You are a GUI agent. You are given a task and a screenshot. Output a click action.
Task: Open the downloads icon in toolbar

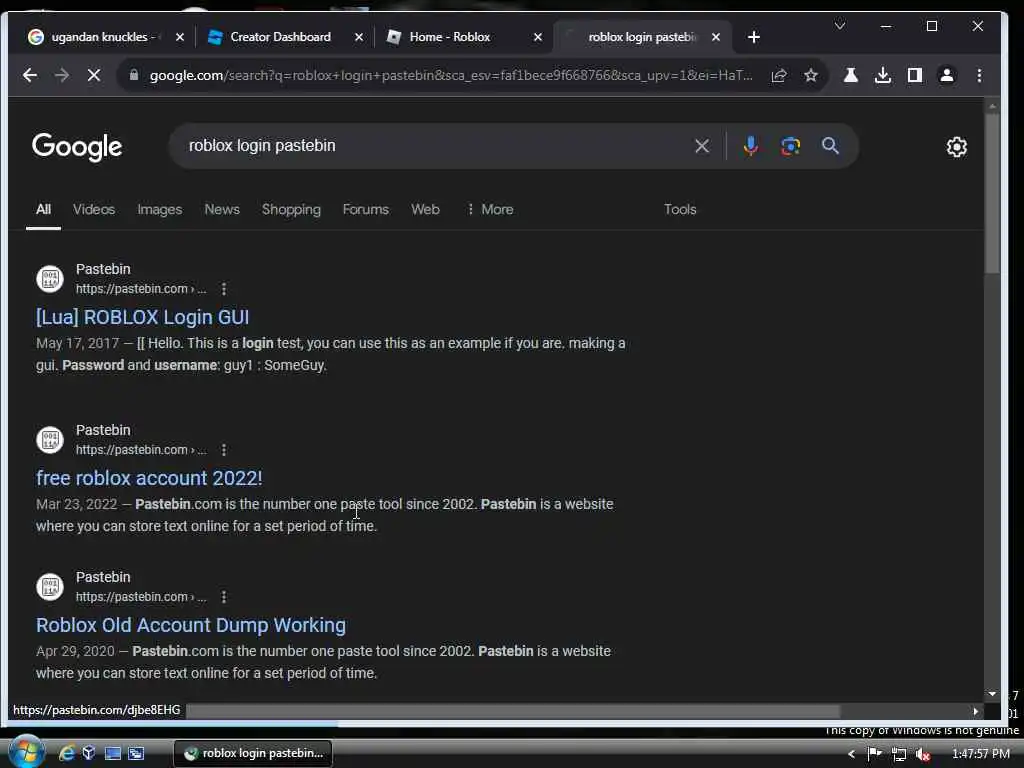coord(882,75)
